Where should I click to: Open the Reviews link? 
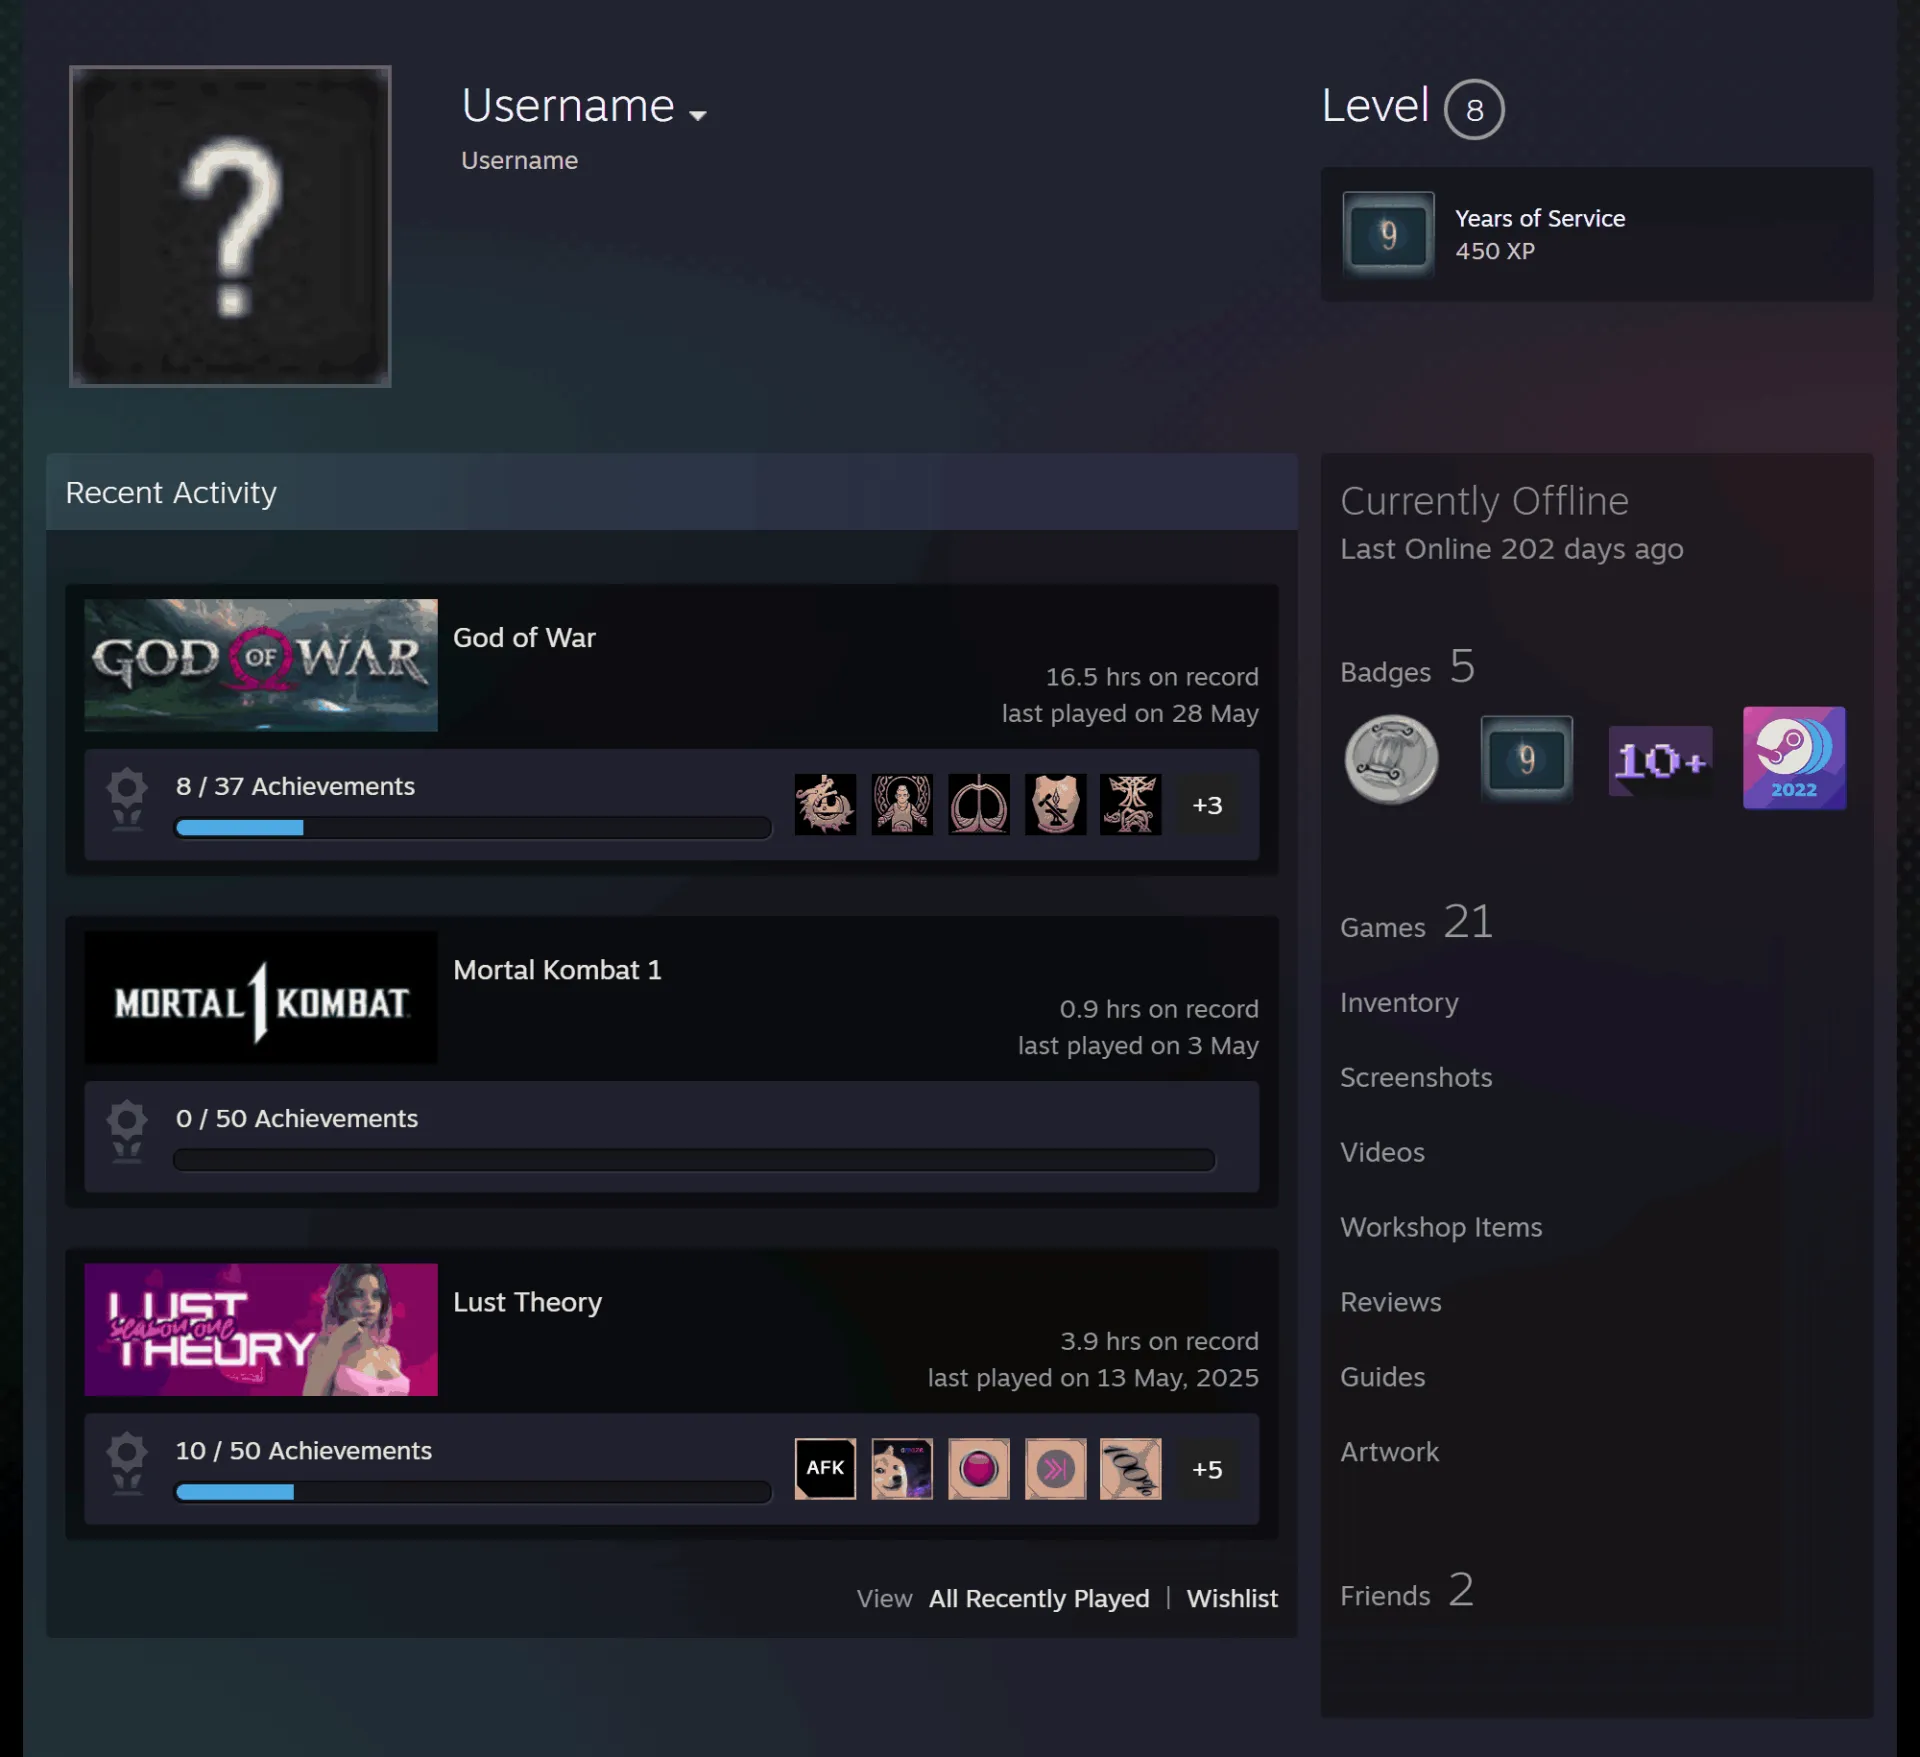click(x=1391, y=1302)
